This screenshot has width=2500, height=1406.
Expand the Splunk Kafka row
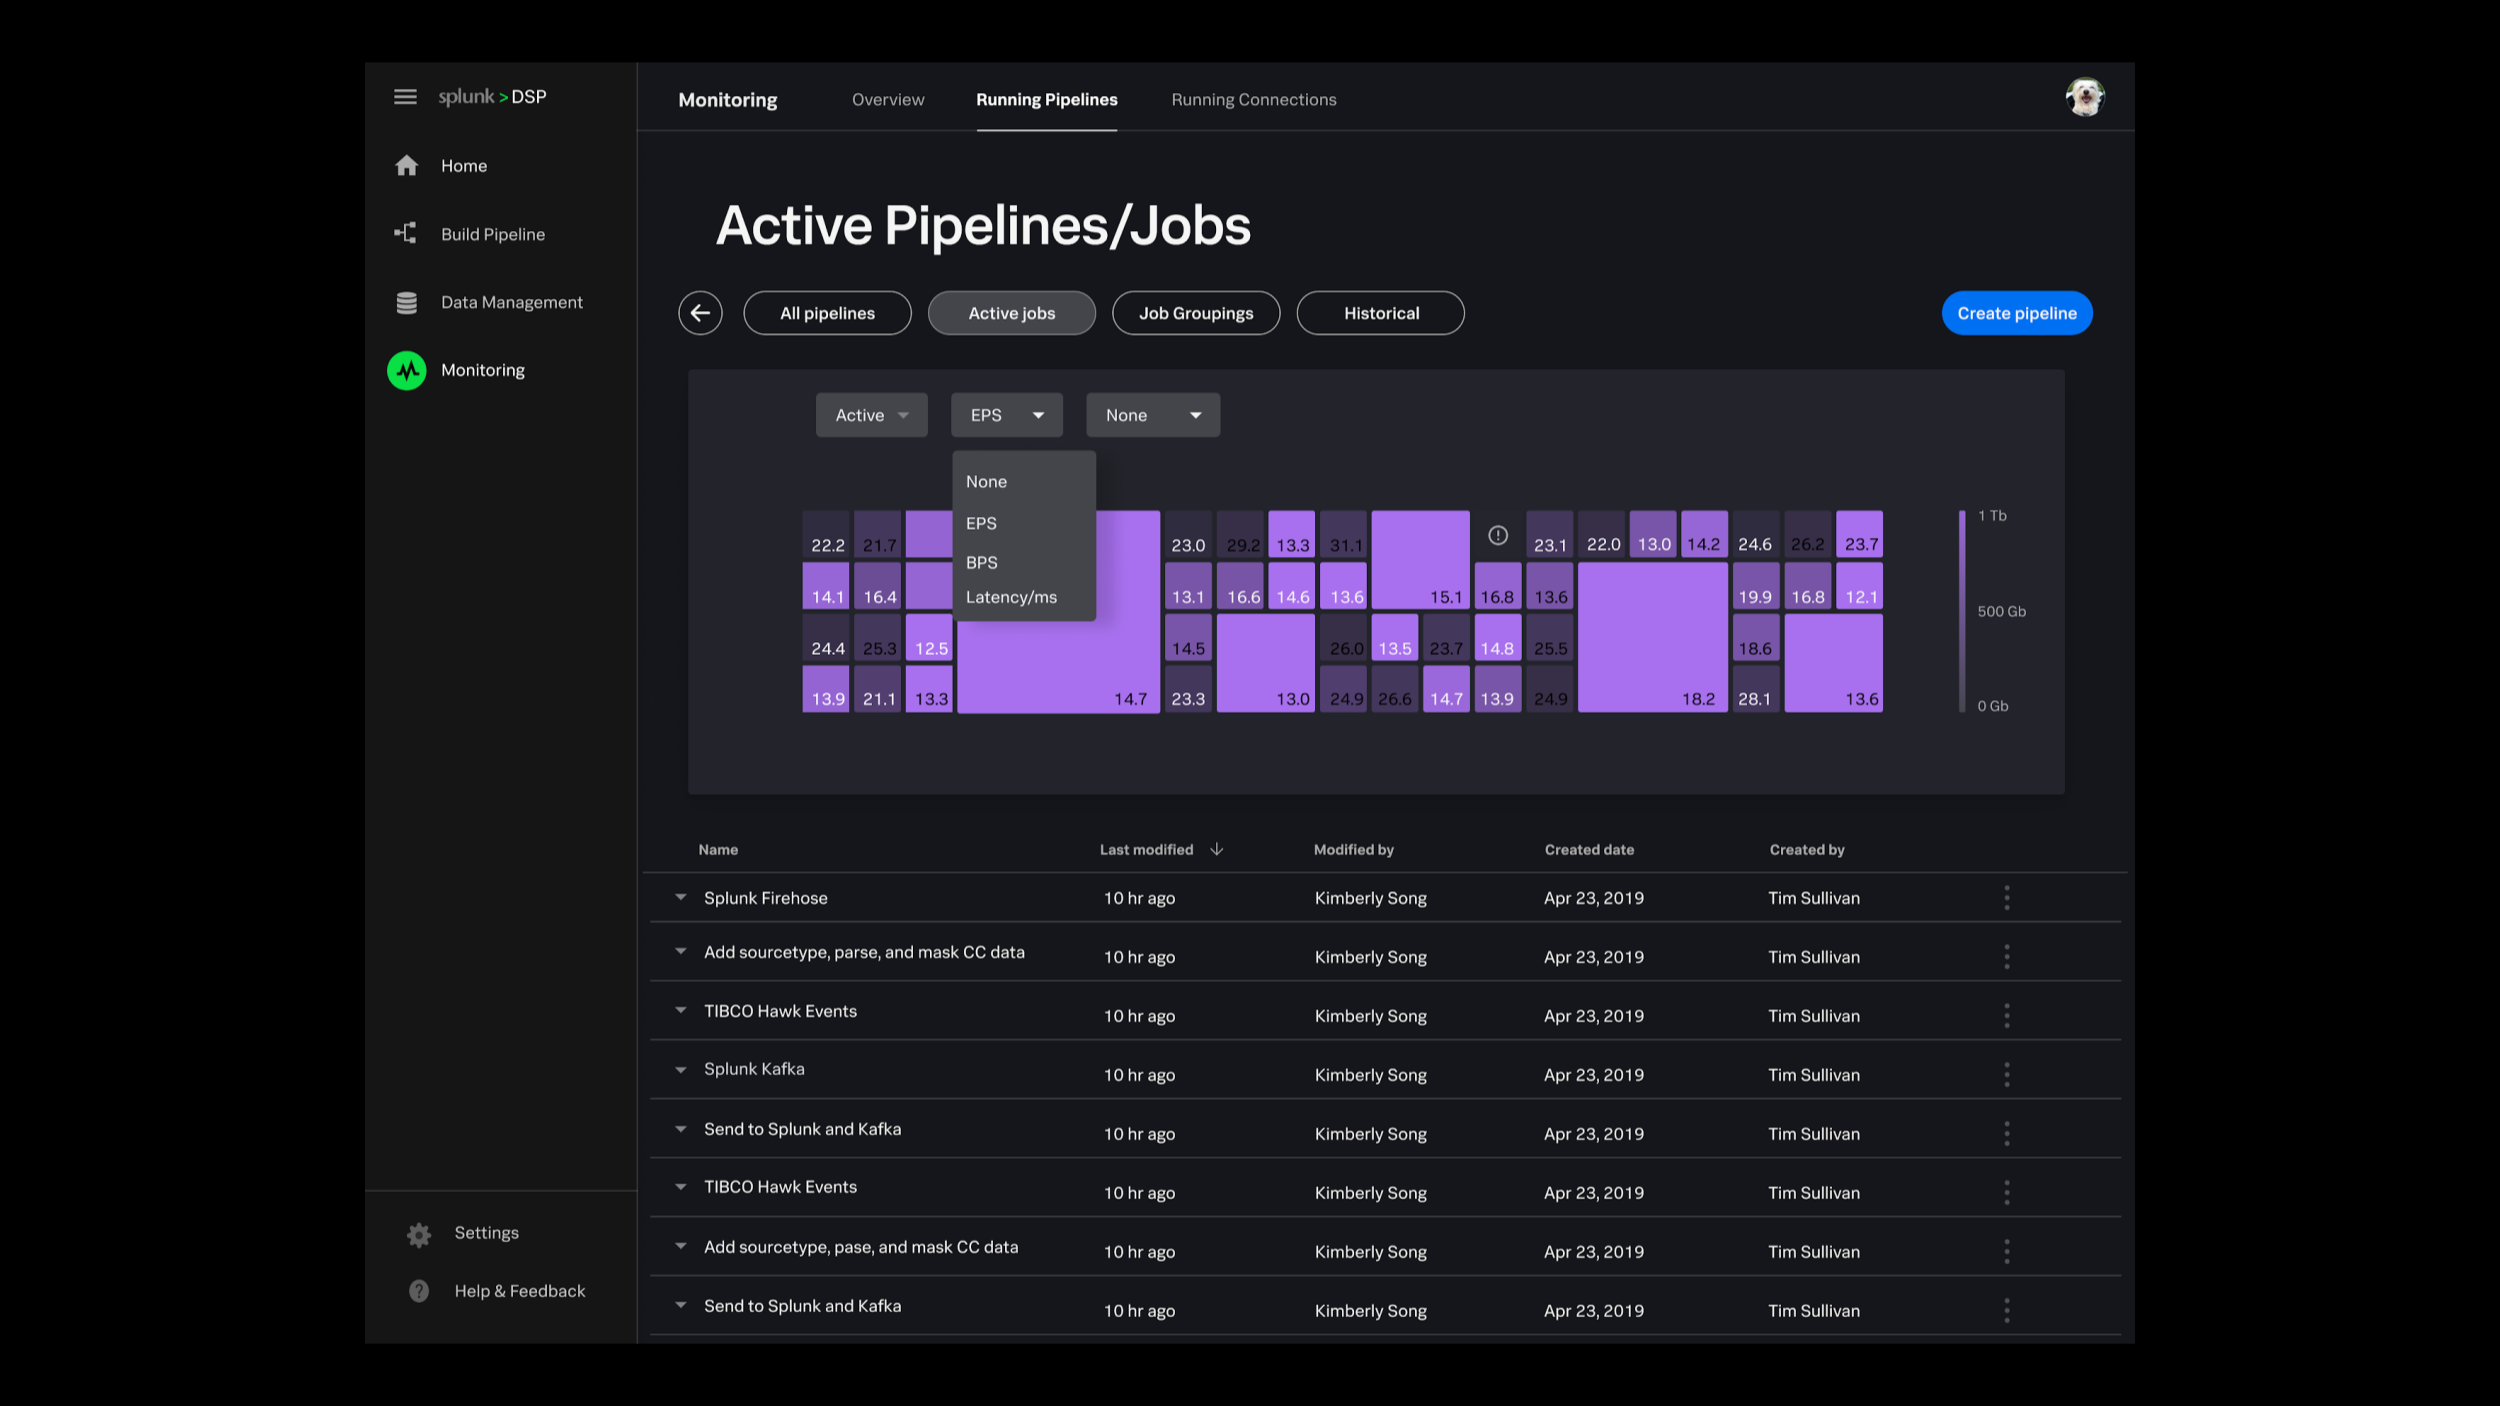[x=681, y=1070]
